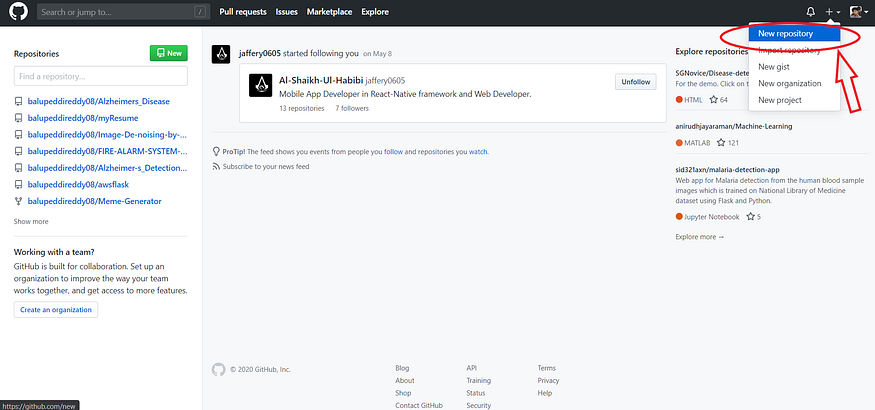Viewport: 875px width, 410px height.
Task: Unfollow Al-Shaikh-Ul-Habibi
Action: pyautogui.click(x=636, y=82)
